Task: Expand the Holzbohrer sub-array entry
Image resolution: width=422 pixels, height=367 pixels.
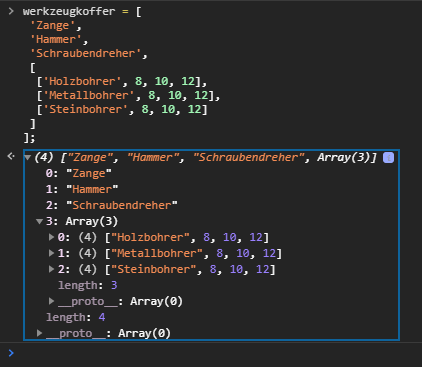Action: tap(51, 237)
